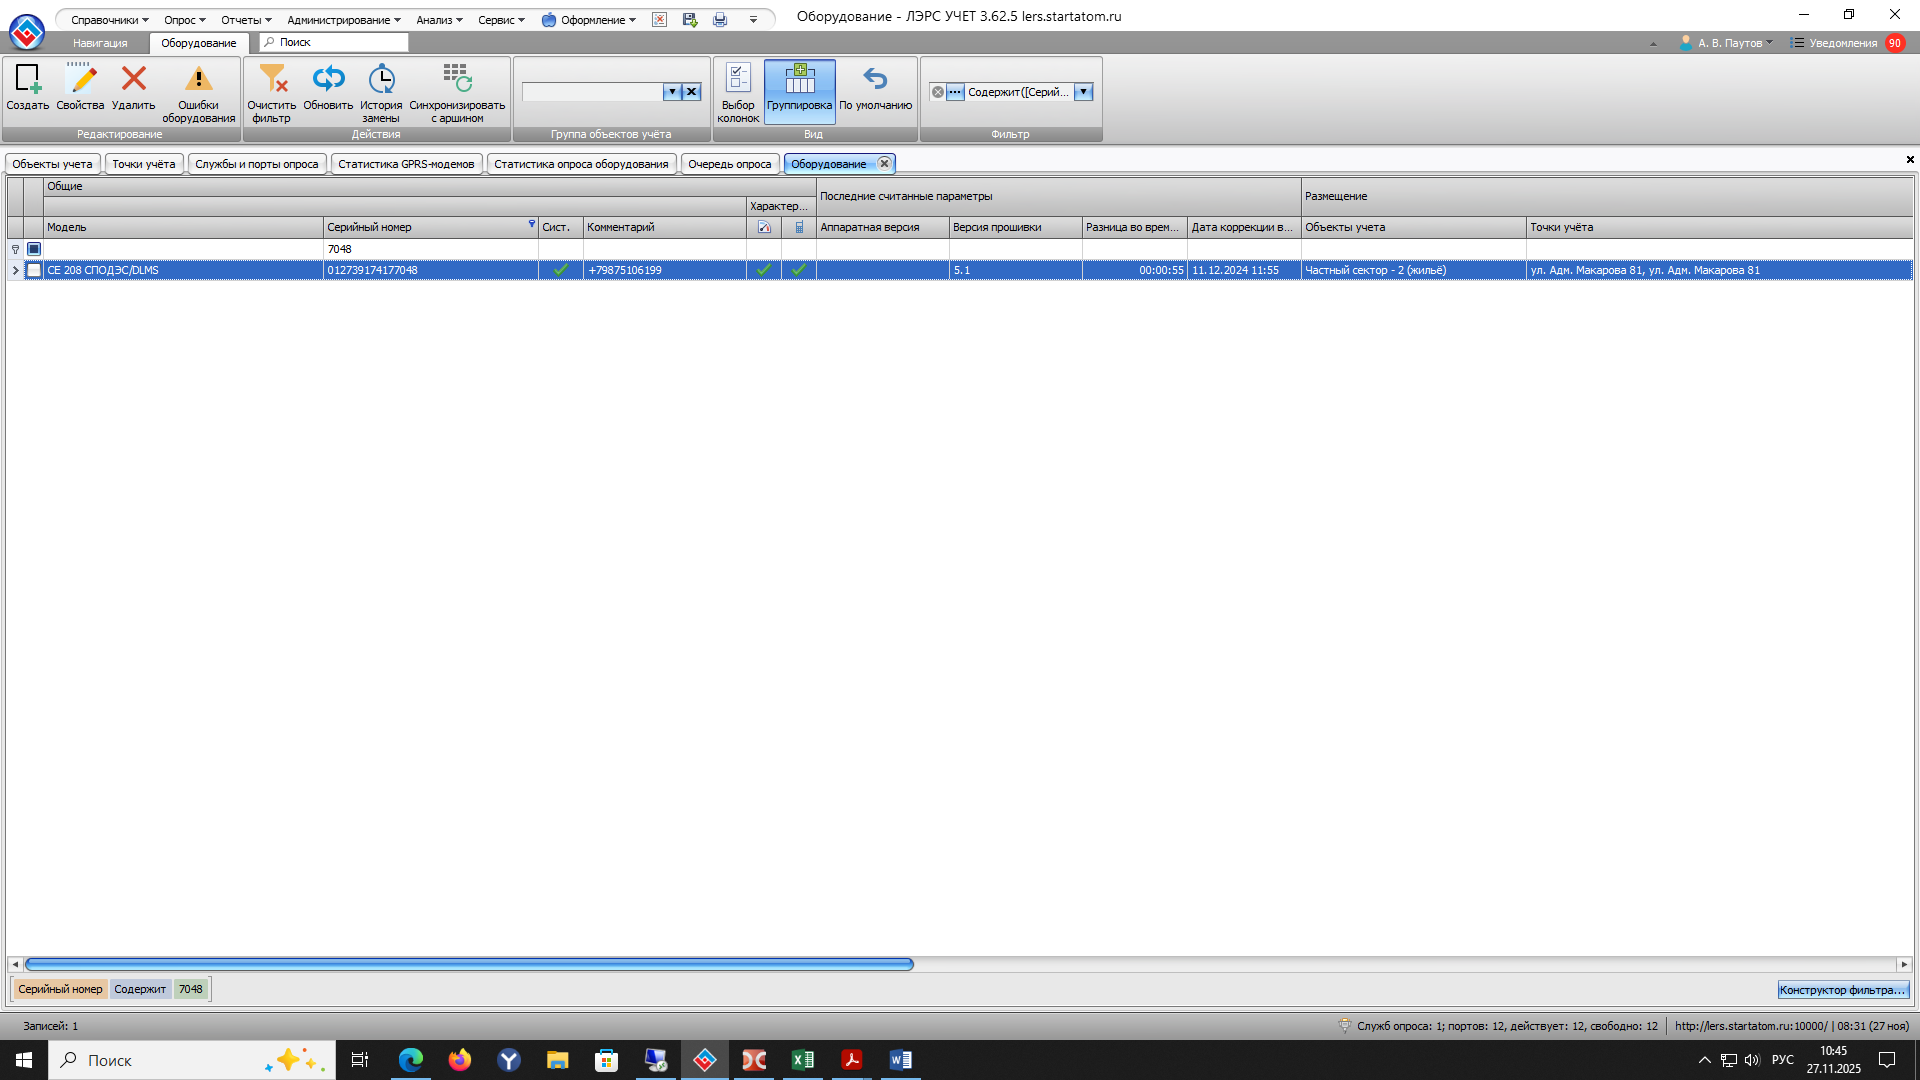Image resolution: width=1920 pixels, height=1080 pixels.
Task: Click the horizontal scrollbar of the table
Action: click(x=469, y=964)
